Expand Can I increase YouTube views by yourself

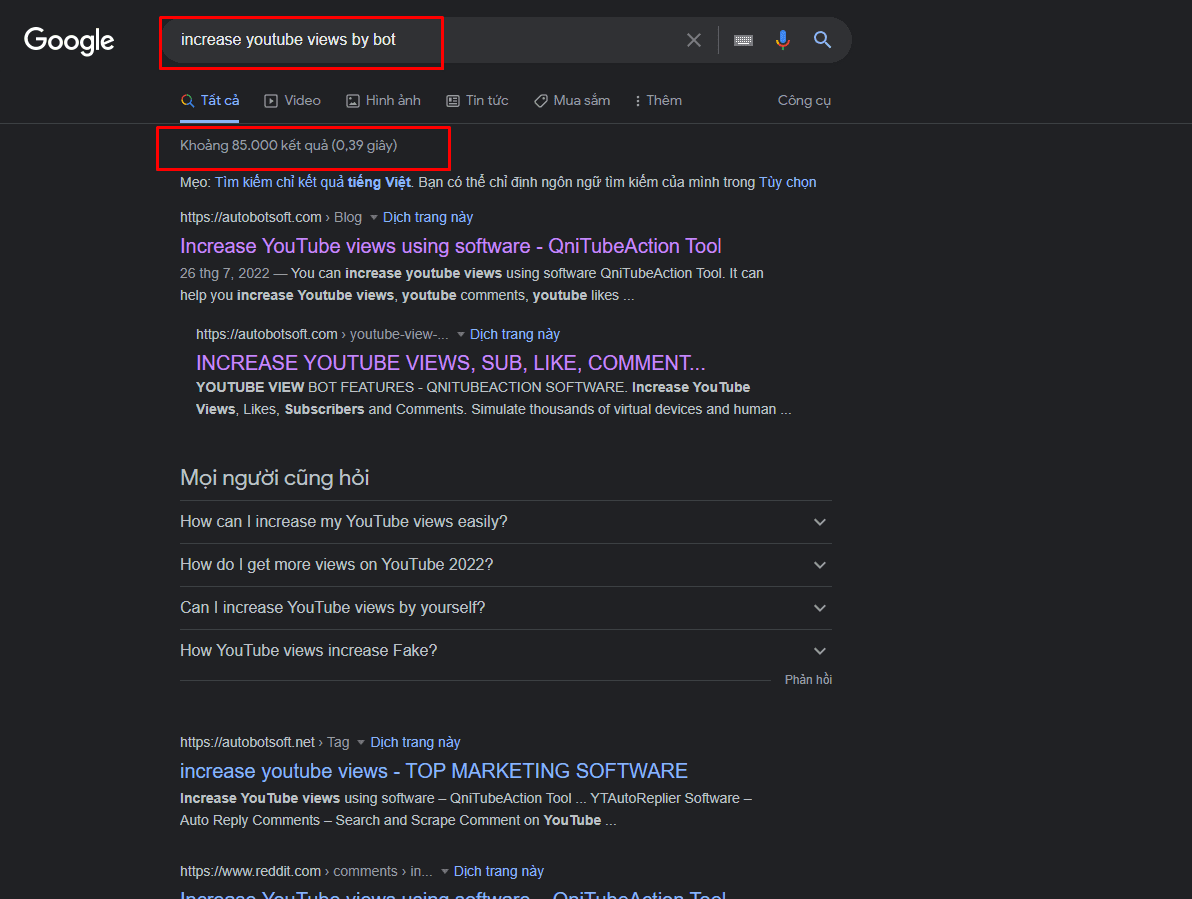[x=506, y=607]
